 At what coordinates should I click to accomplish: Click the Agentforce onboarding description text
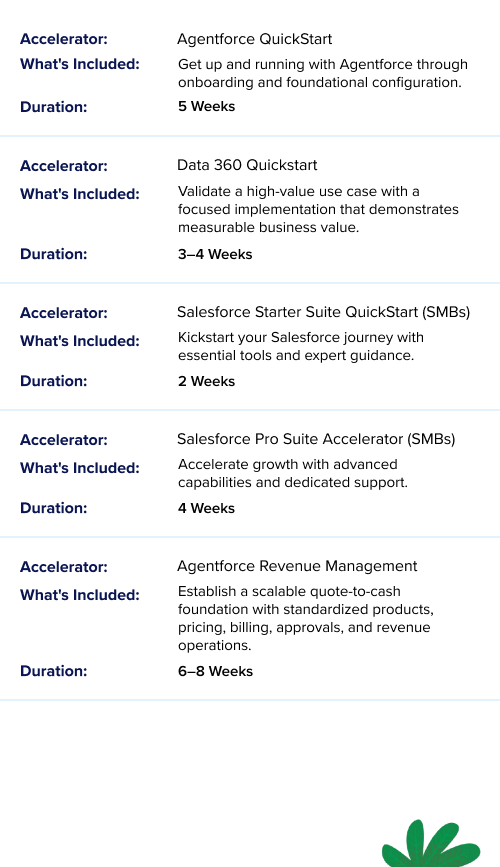click(322, 73)
